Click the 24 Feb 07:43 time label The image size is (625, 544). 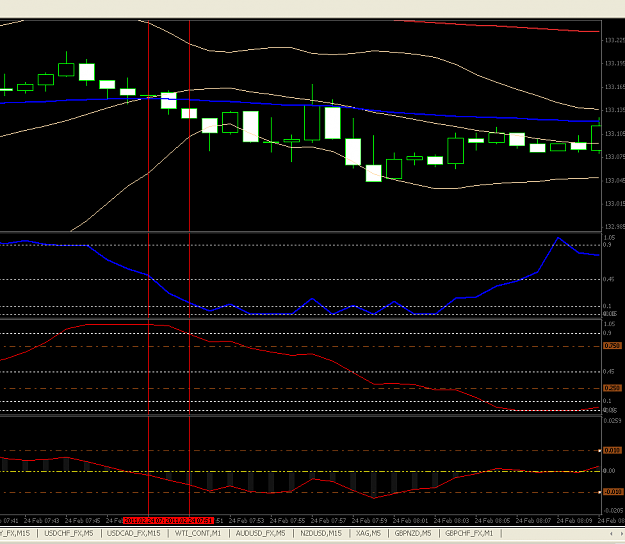(41, 520)
